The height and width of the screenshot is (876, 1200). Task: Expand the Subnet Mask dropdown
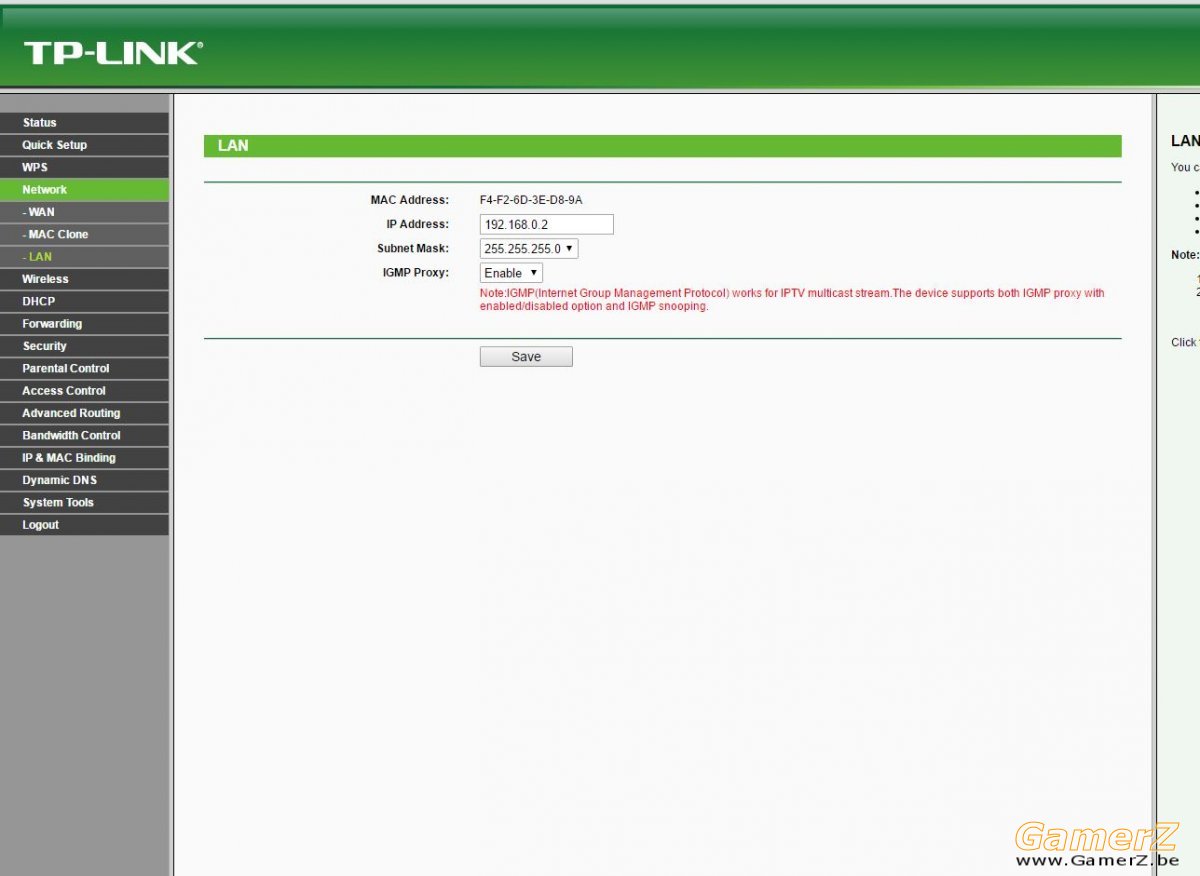pyautogui.click(x=529, y=249)
